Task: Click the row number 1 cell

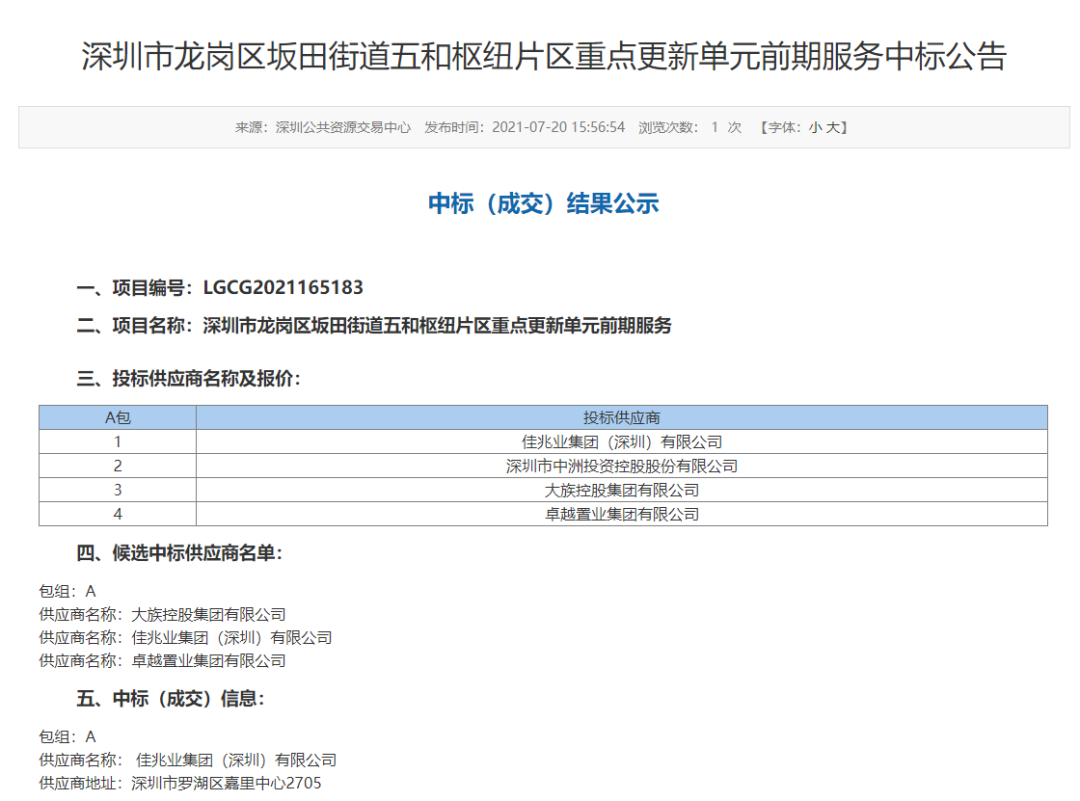Action: [118, 441]
